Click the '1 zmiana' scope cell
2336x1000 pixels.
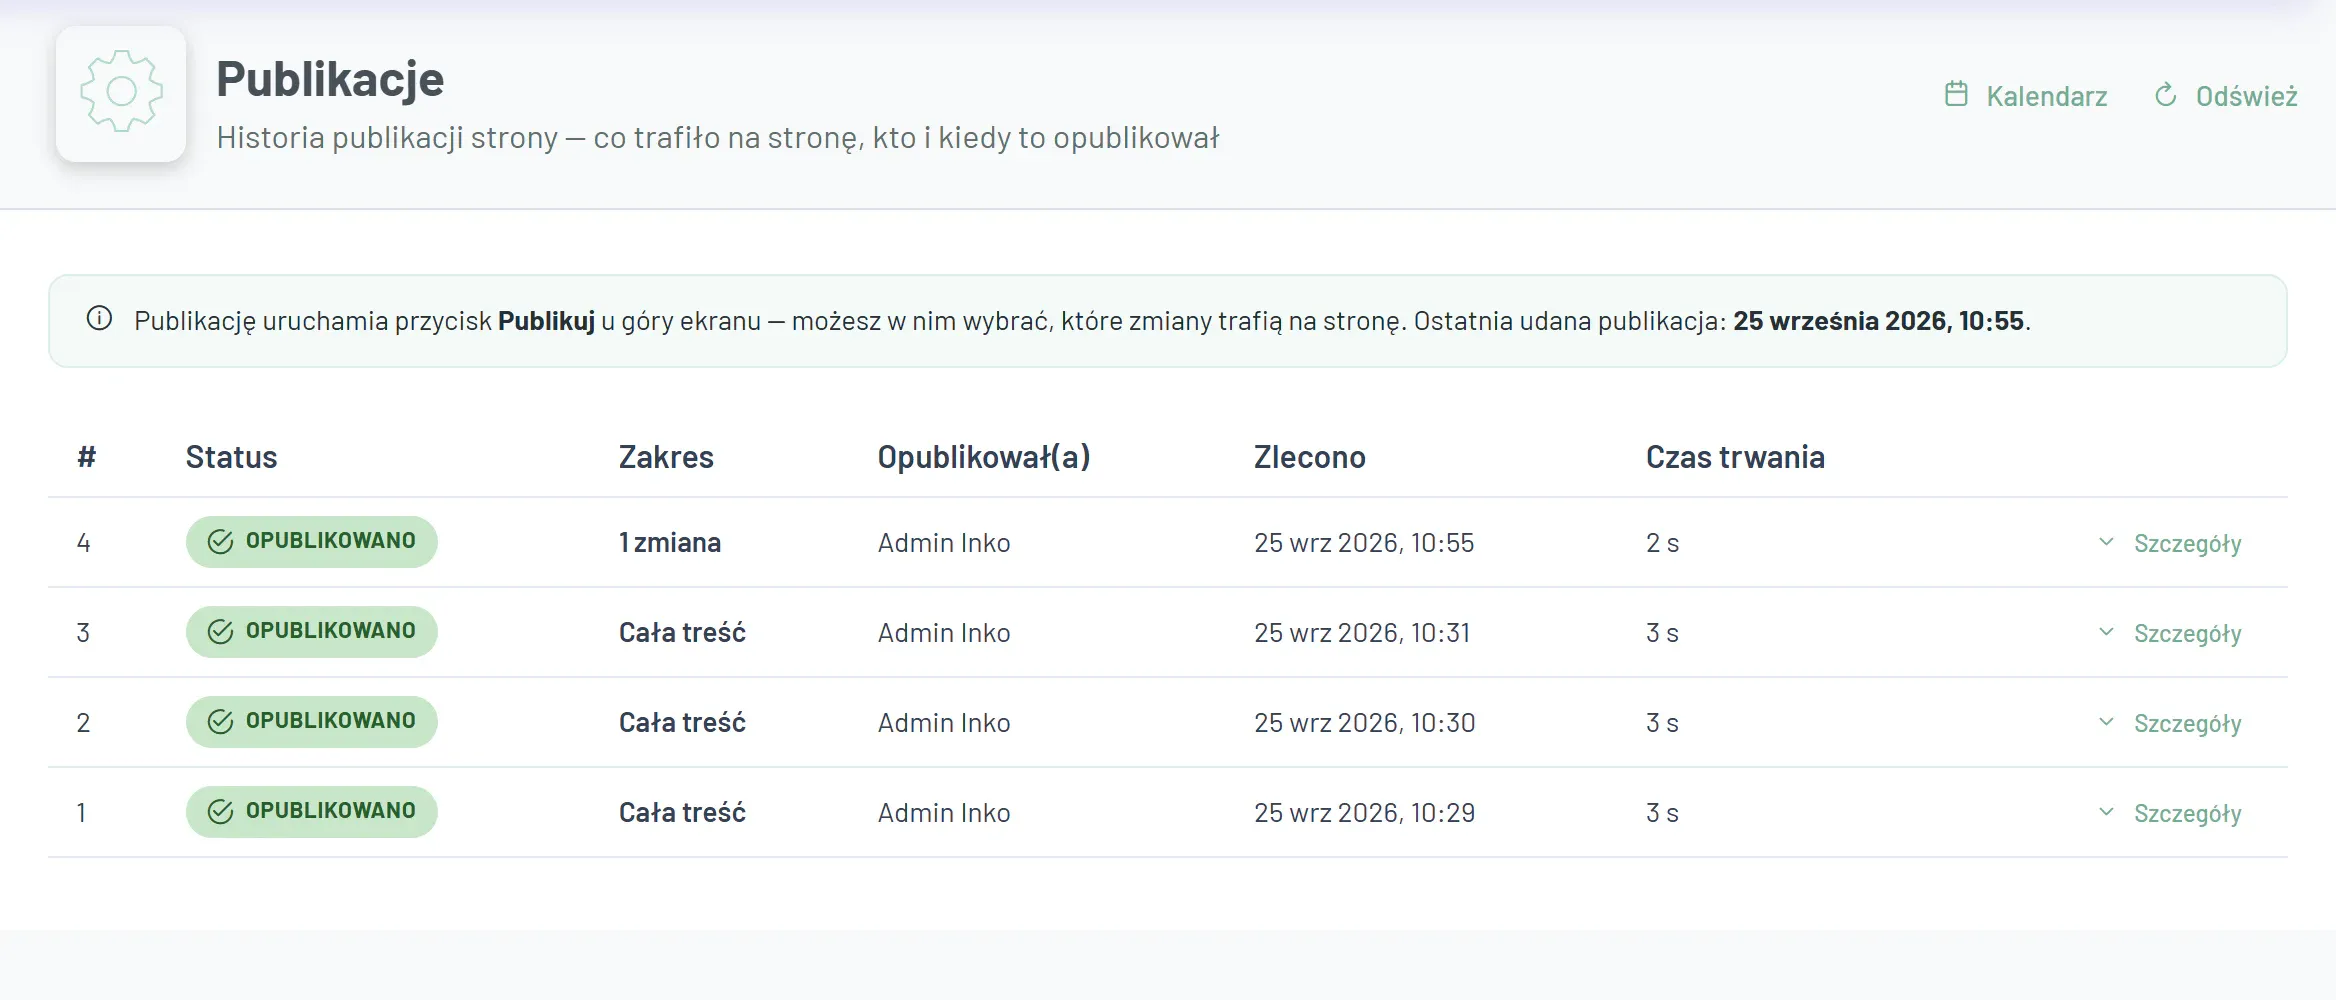(670, 543)
